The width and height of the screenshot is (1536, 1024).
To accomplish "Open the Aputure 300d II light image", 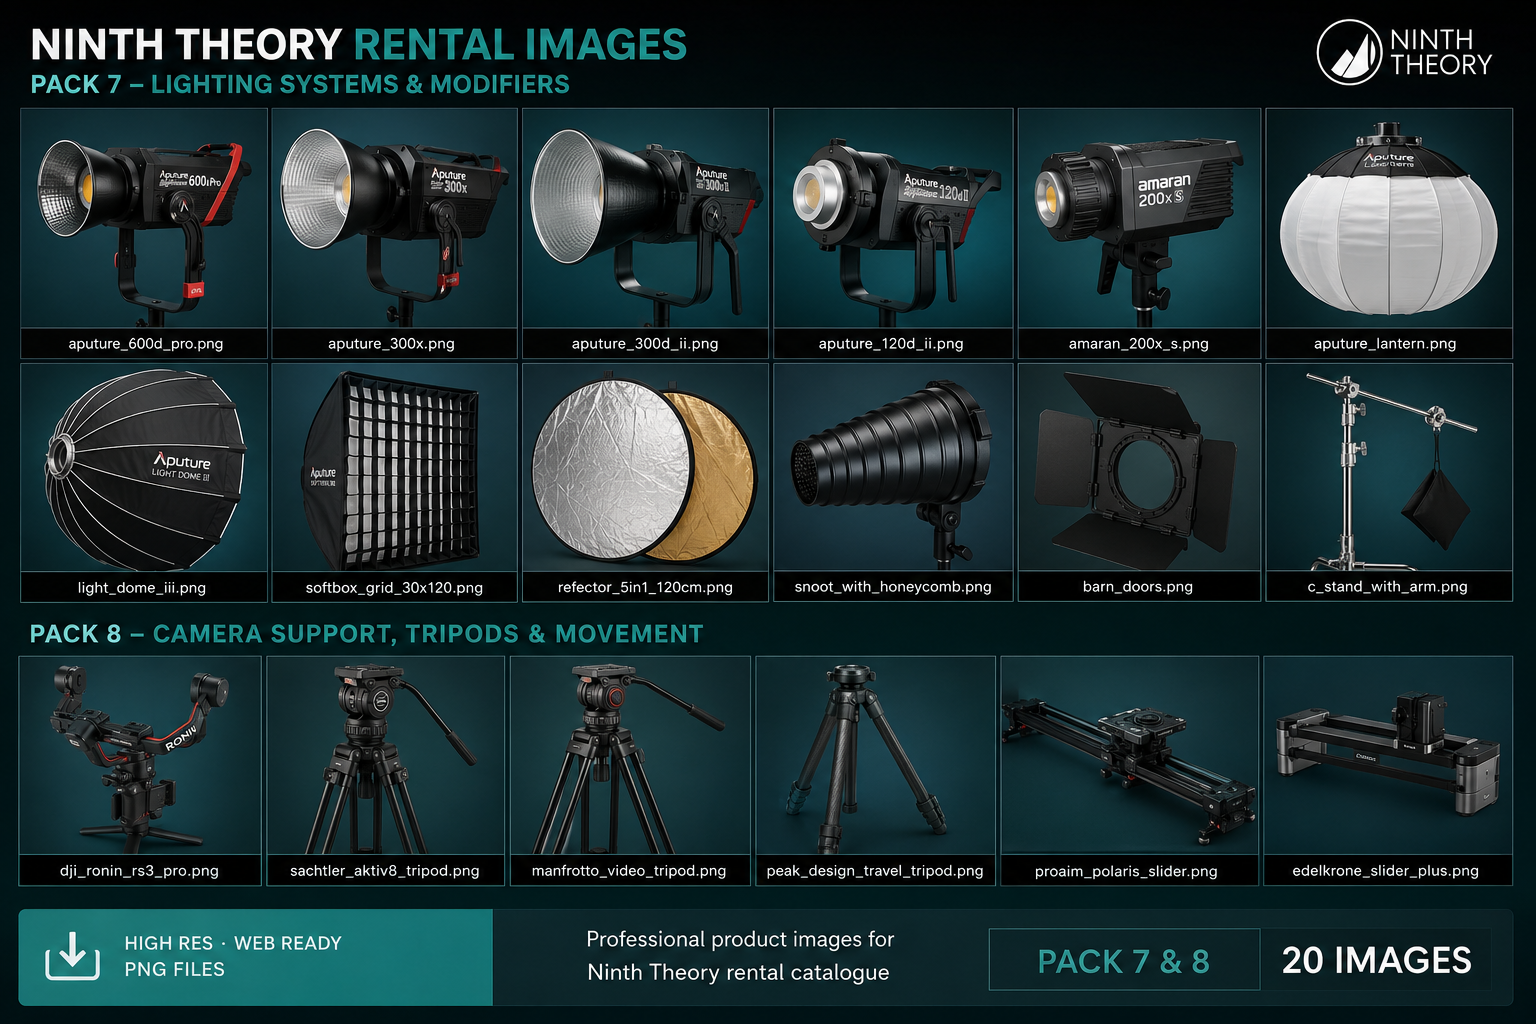I will 645,218.
